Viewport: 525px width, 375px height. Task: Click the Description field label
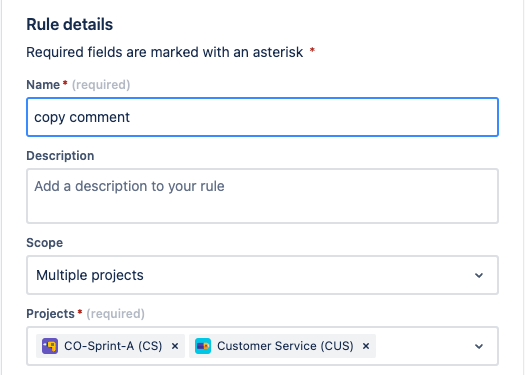[60, 156]
